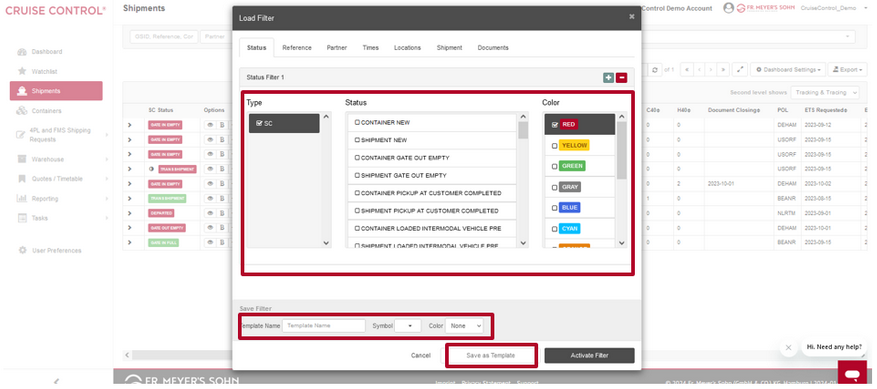Screen dimensions: 877x389
Task: Close the Load Filter dialog with X
Action: pyautogui.click(x=631, y=17)
